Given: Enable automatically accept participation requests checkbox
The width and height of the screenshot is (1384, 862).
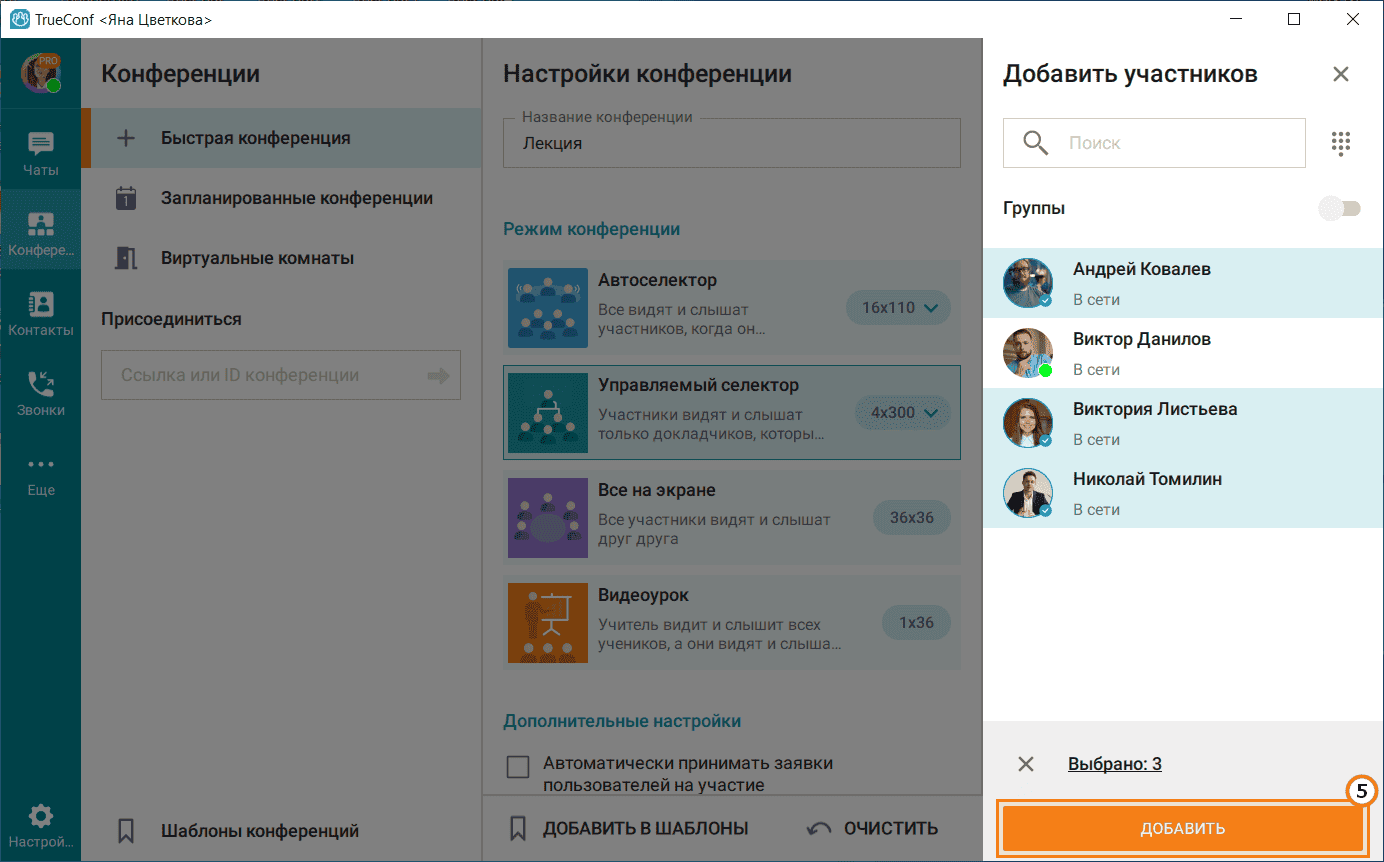Looking at the screenshot, I should [518, 767].
